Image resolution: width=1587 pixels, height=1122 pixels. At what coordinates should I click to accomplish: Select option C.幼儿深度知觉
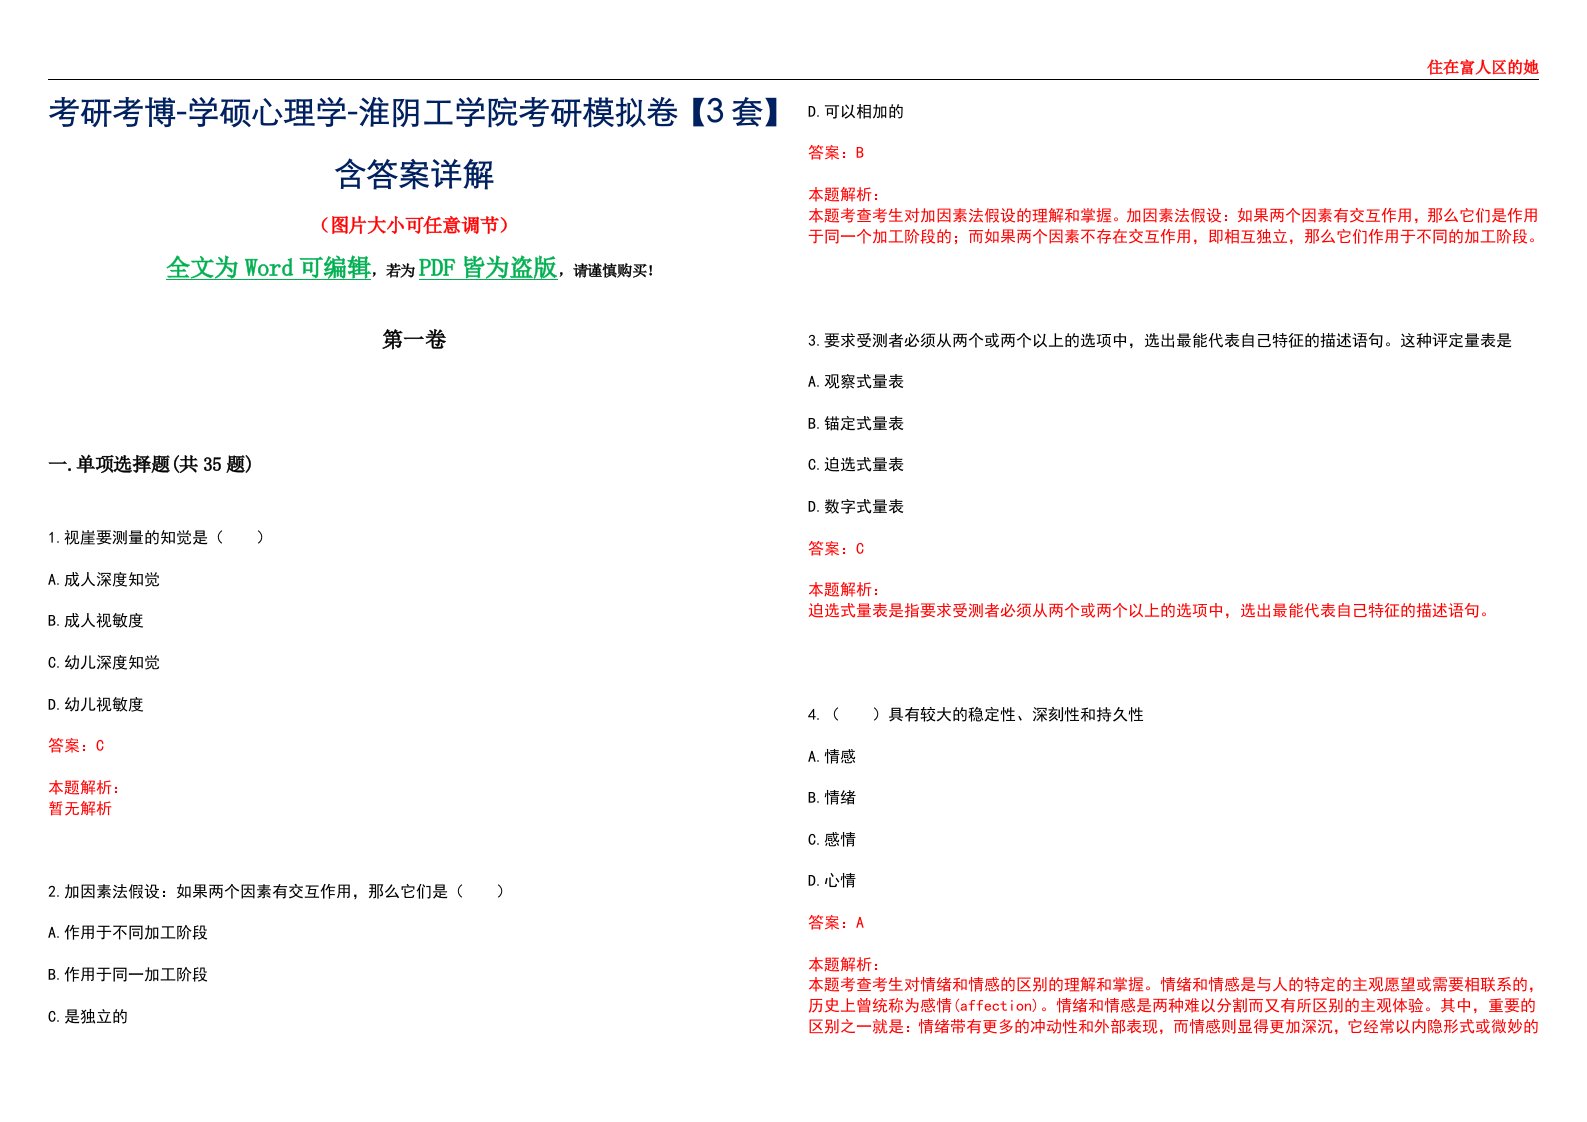[104, 663]
